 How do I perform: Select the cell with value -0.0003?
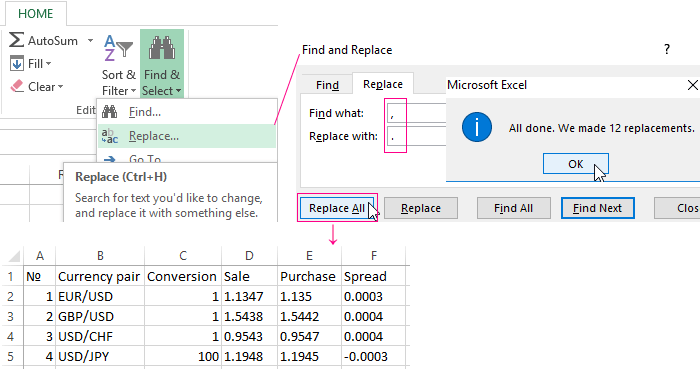point(374,357)
